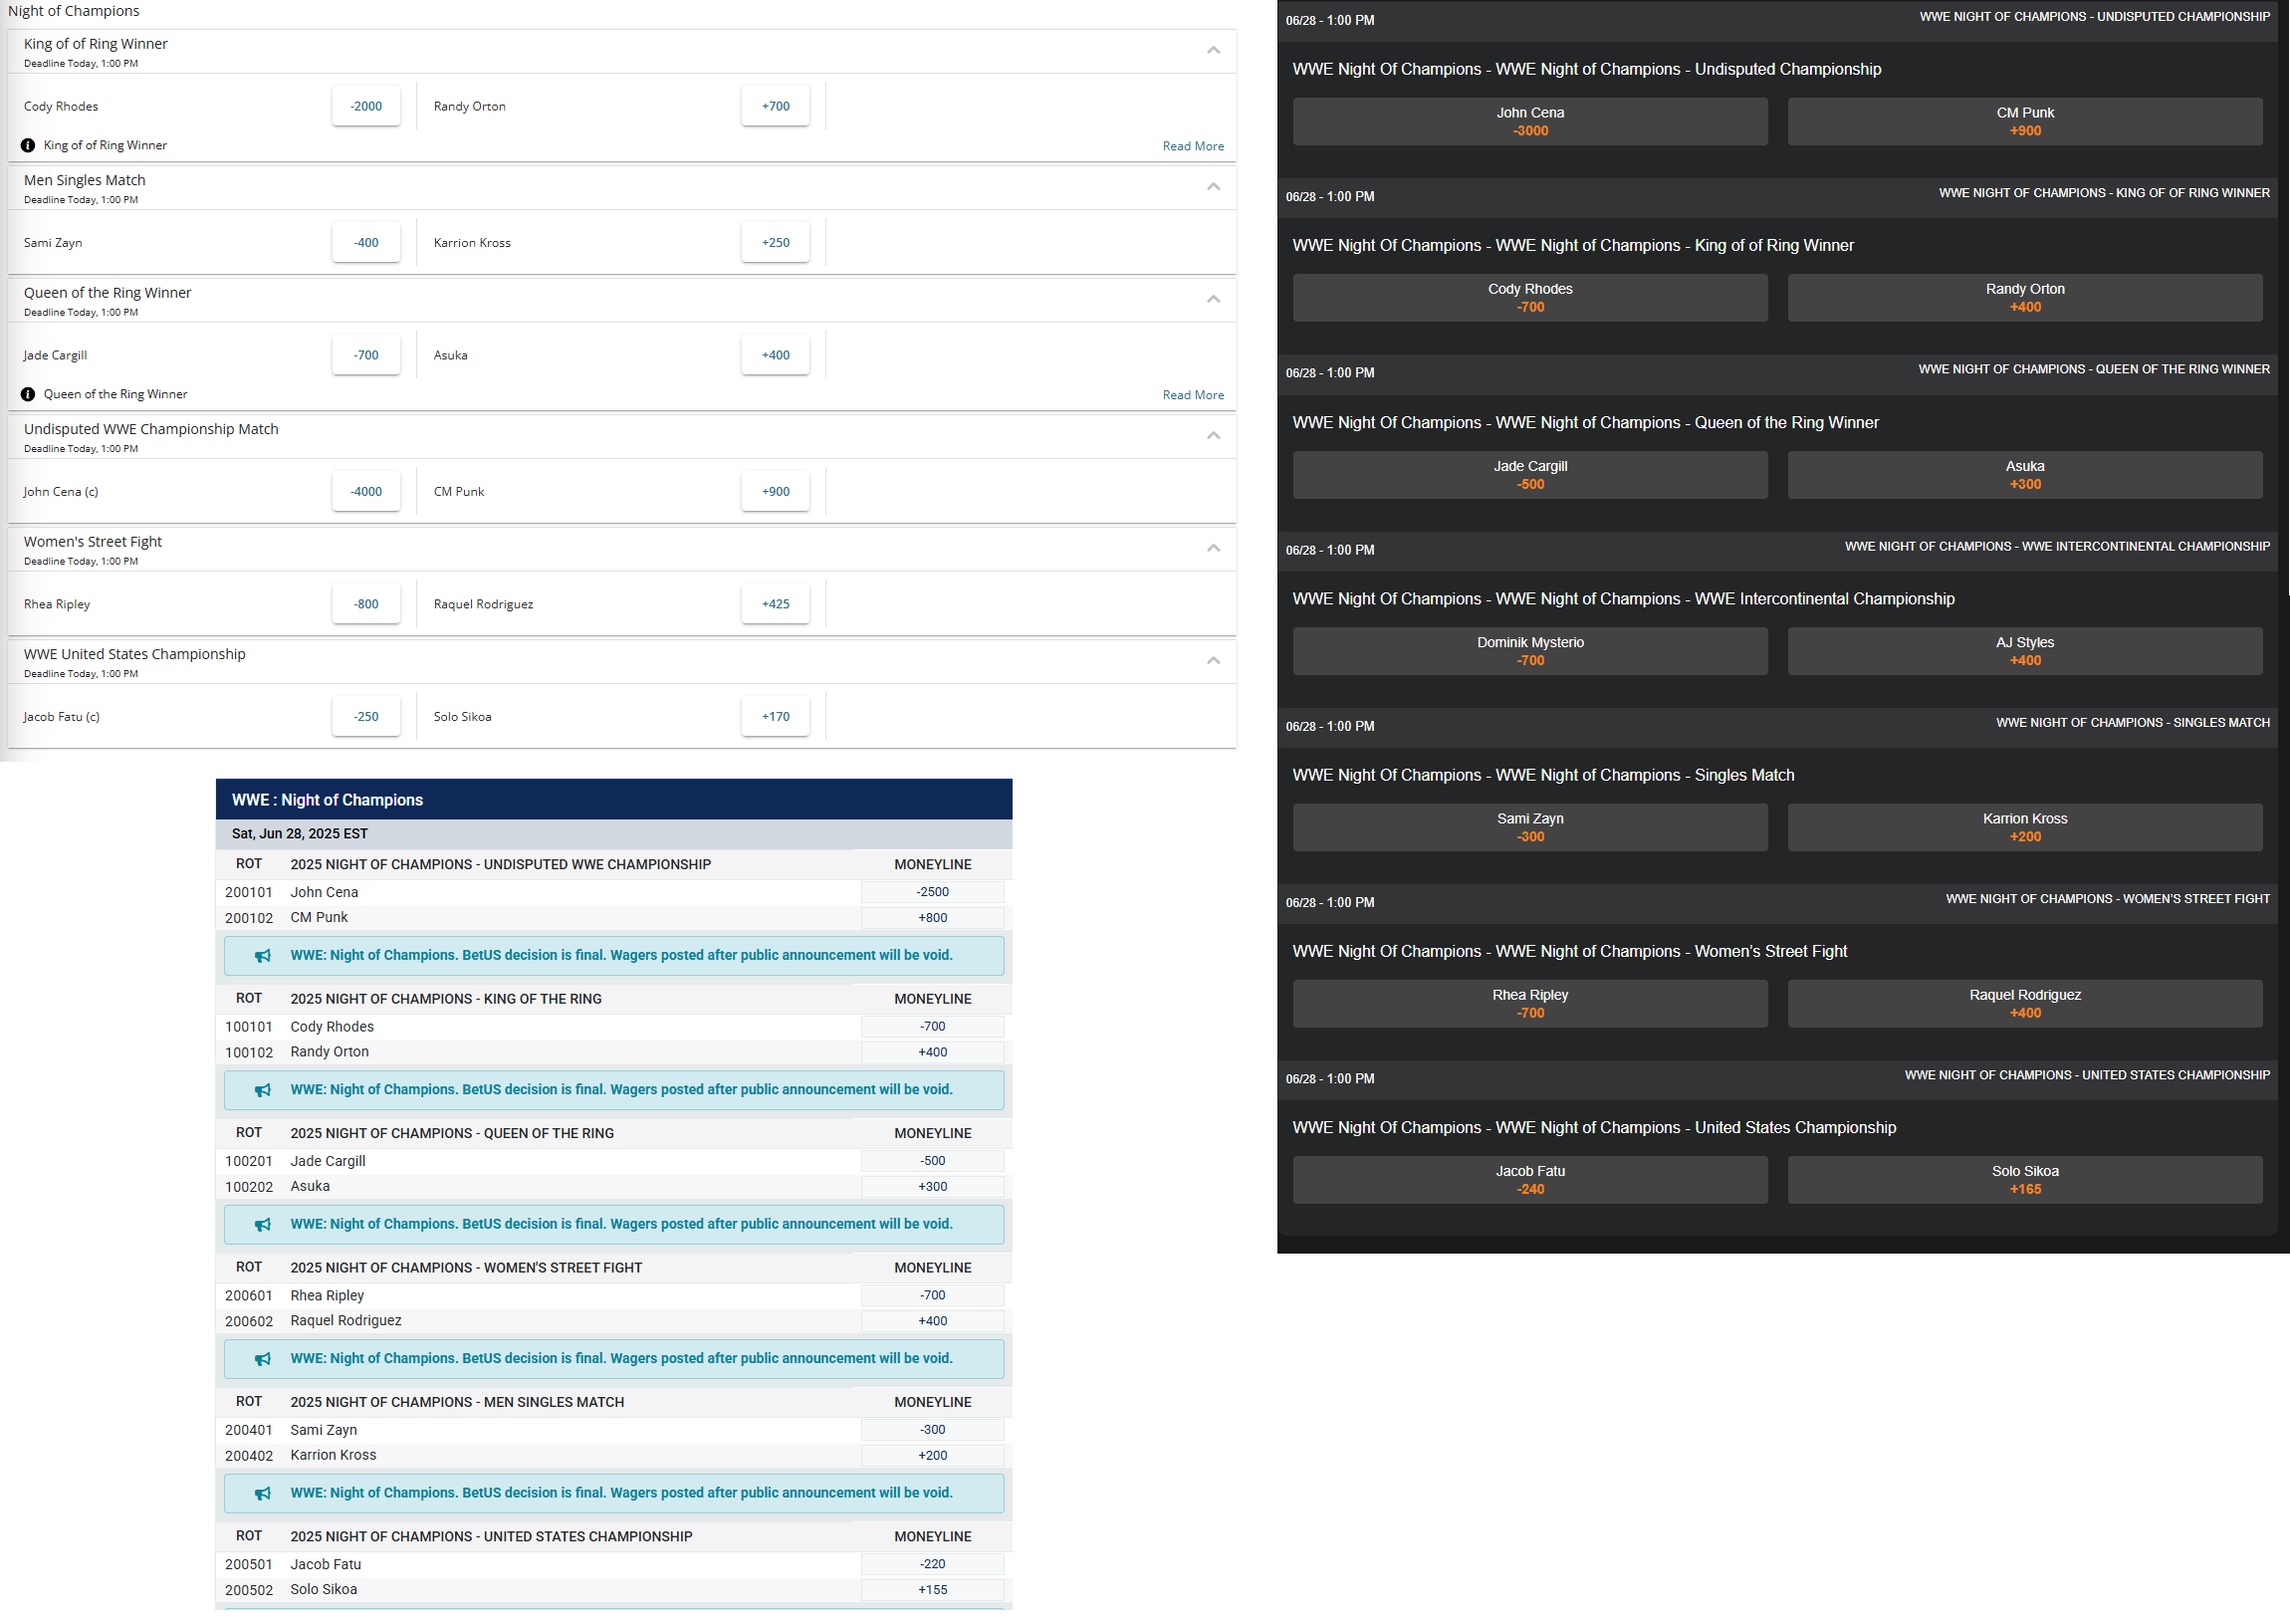Pick CM Punk +900 in dark panel

[x=2024, y=122]
